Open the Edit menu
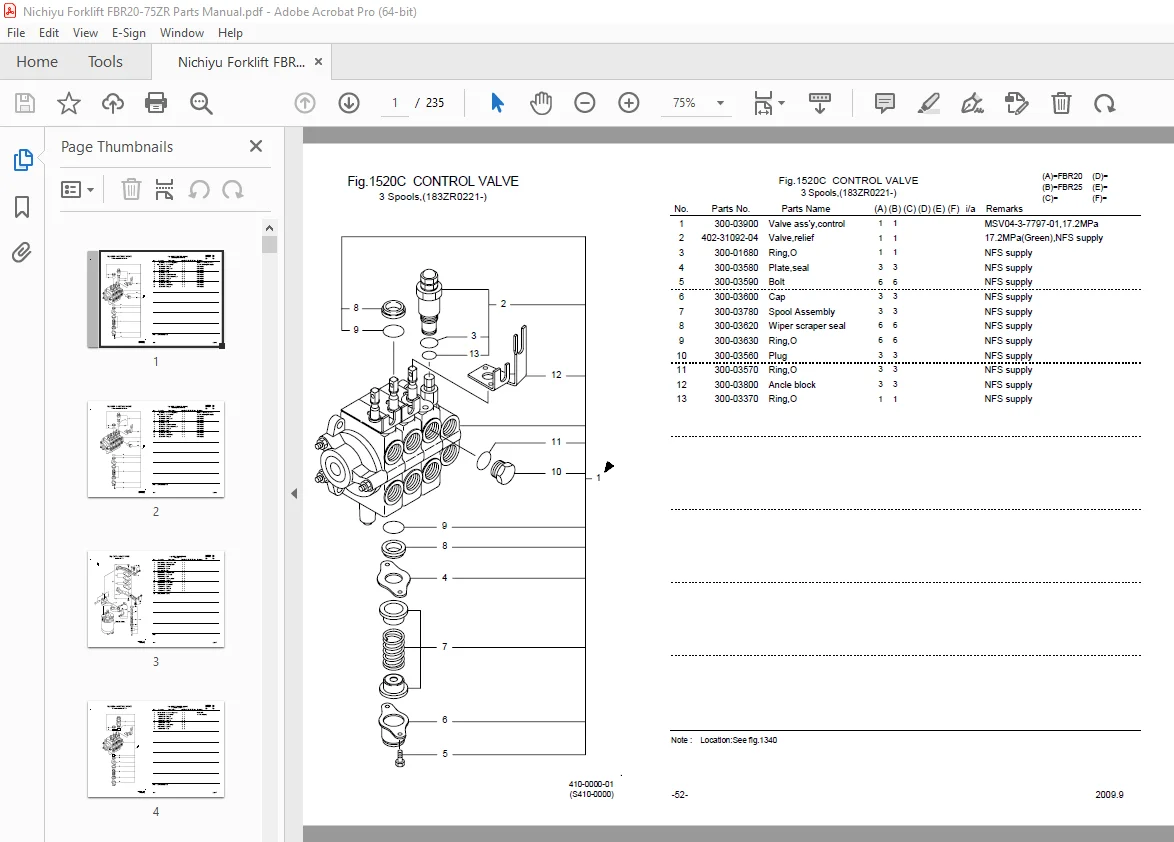1174x842 pixels. click(x=49, y=33)
